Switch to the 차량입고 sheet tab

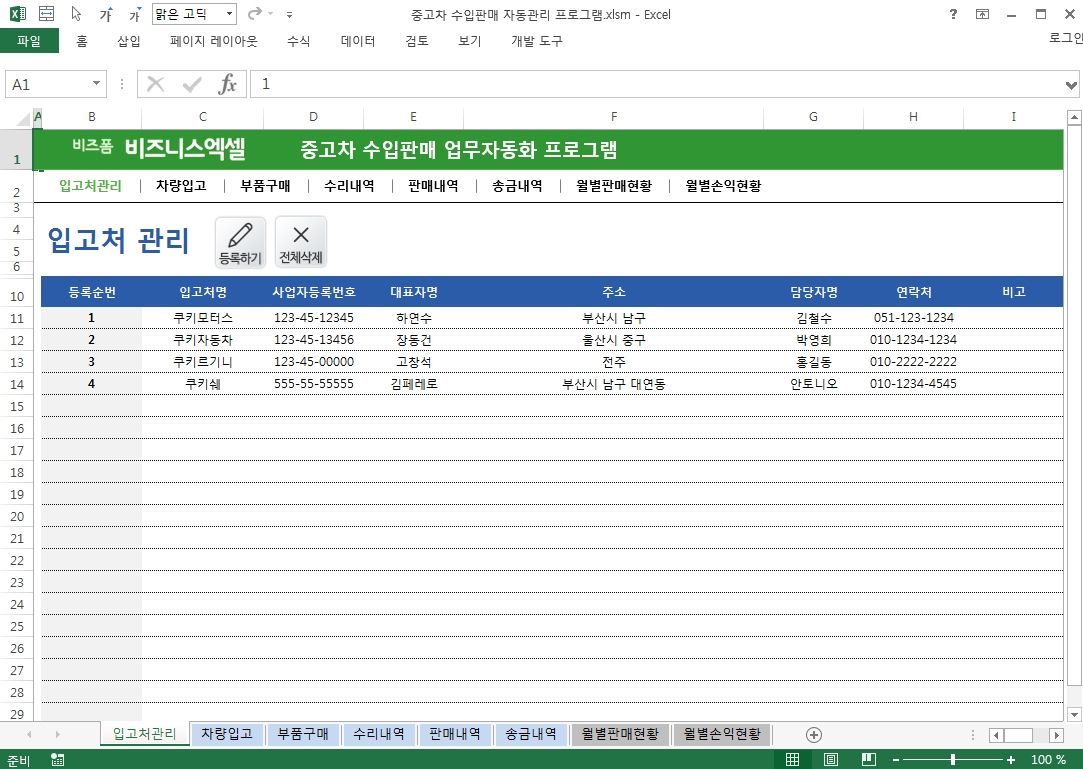(x=227, y=734)
